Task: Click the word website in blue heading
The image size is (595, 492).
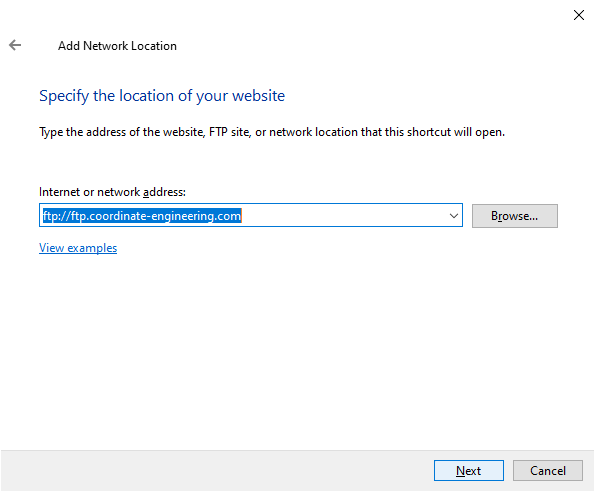Action: (258, 96)
